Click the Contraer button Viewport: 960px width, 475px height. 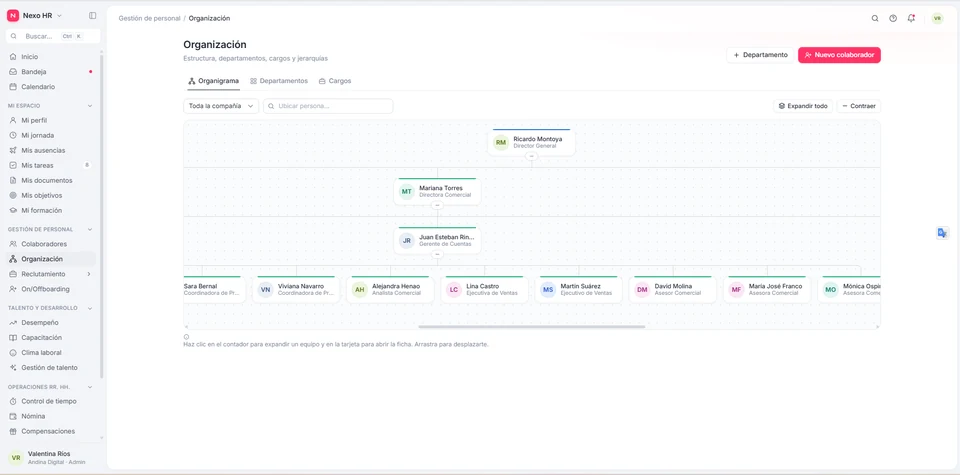(x=859, y=106)
